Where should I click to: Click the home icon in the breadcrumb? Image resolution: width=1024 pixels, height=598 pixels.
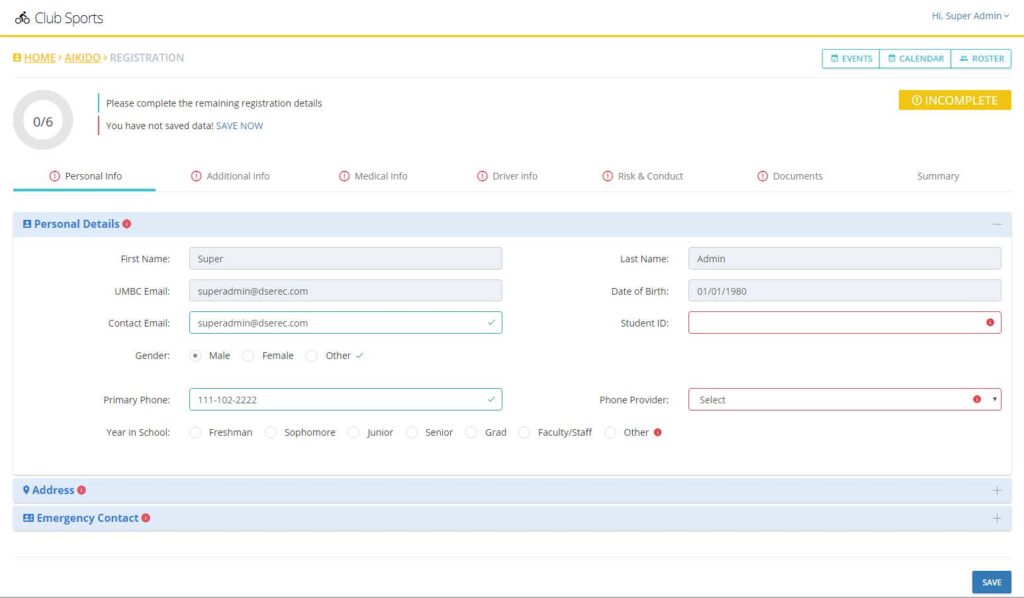(16, 57)
